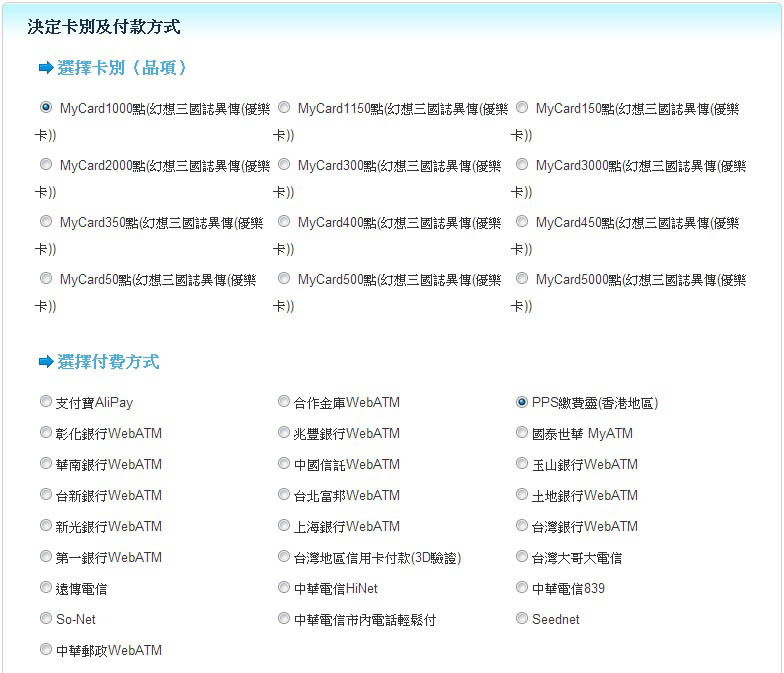Select 華南銀行WebATM payment option
This screenshot has width=784, height=673.
(46, 464)
